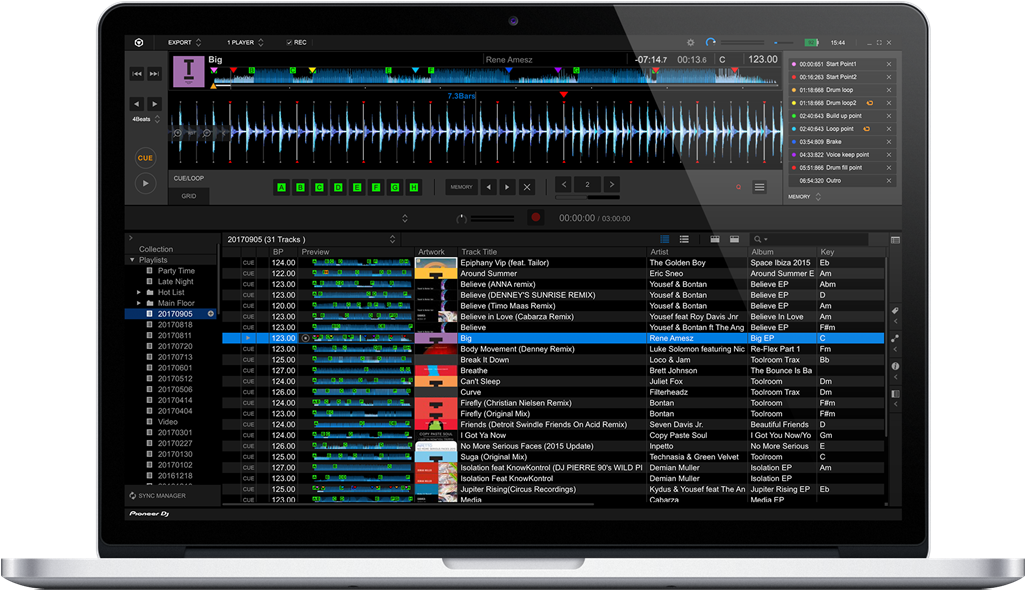Open the deck hamburger menu icon

tap(759, 188)
